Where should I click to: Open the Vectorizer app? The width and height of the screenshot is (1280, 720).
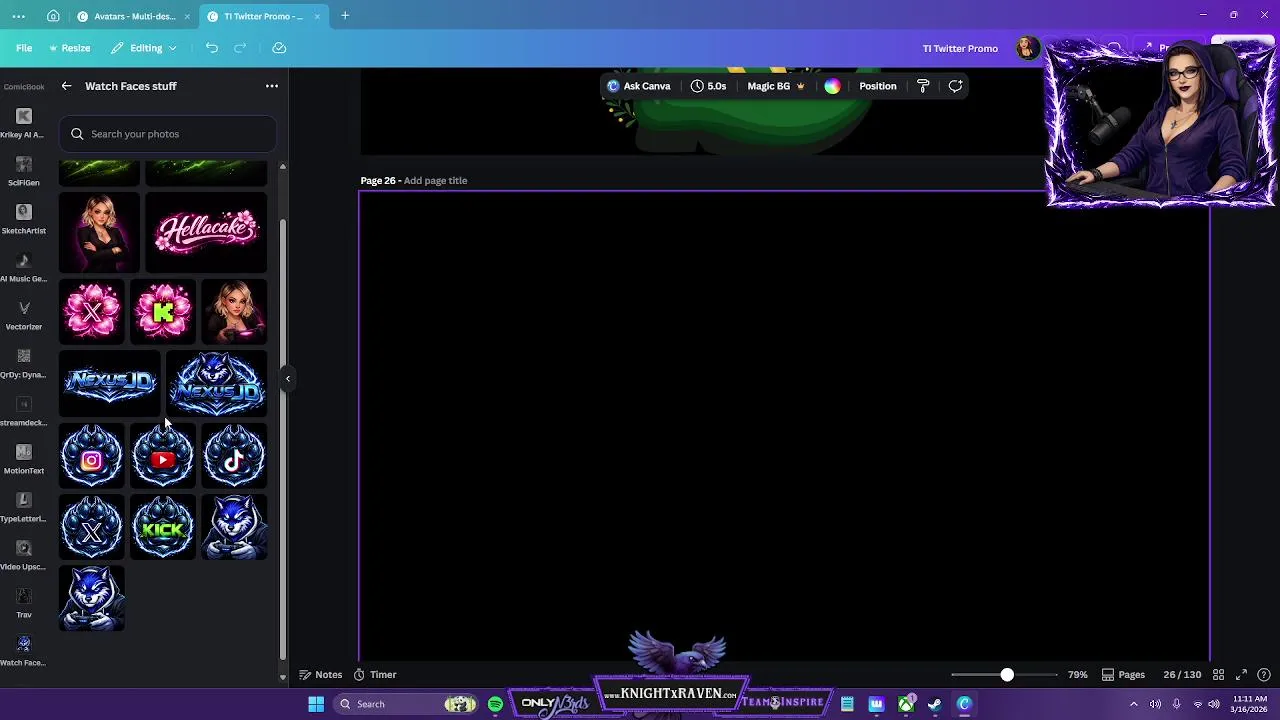23,315
